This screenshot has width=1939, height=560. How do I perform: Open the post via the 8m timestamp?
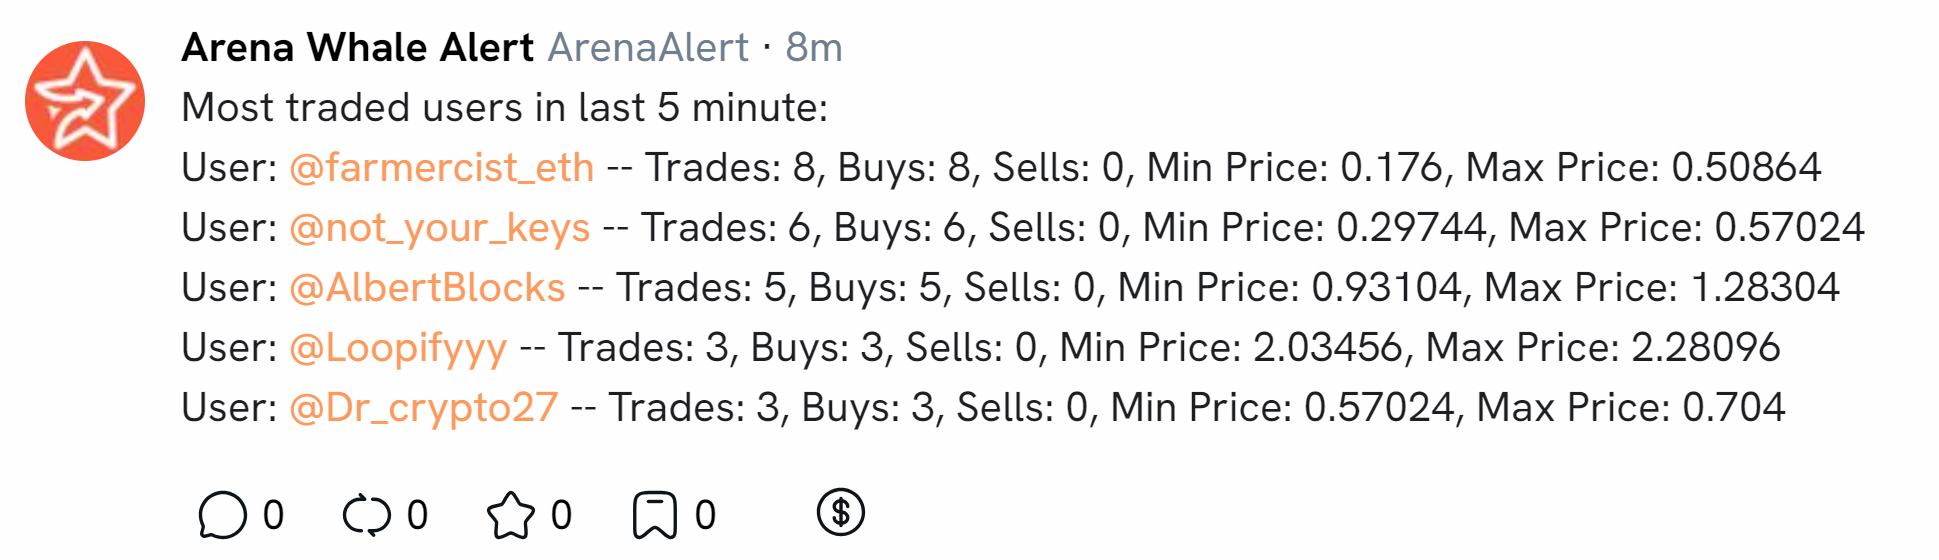(x=814, y=47)
